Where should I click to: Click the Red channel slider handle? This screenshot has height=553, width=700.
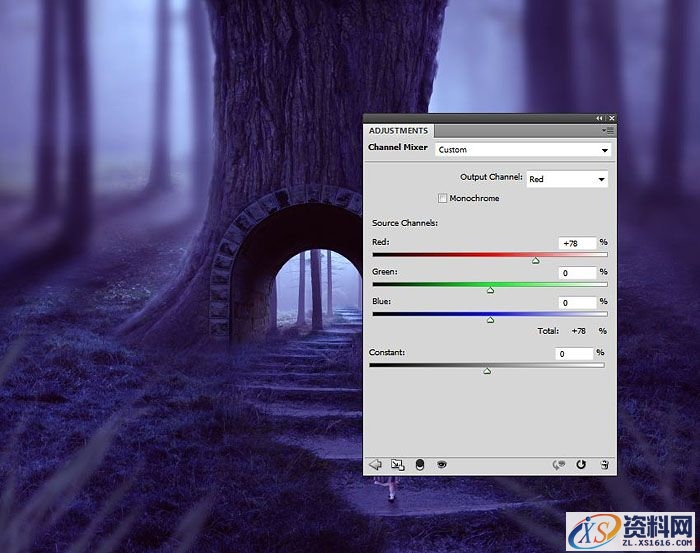coord(536,260)
